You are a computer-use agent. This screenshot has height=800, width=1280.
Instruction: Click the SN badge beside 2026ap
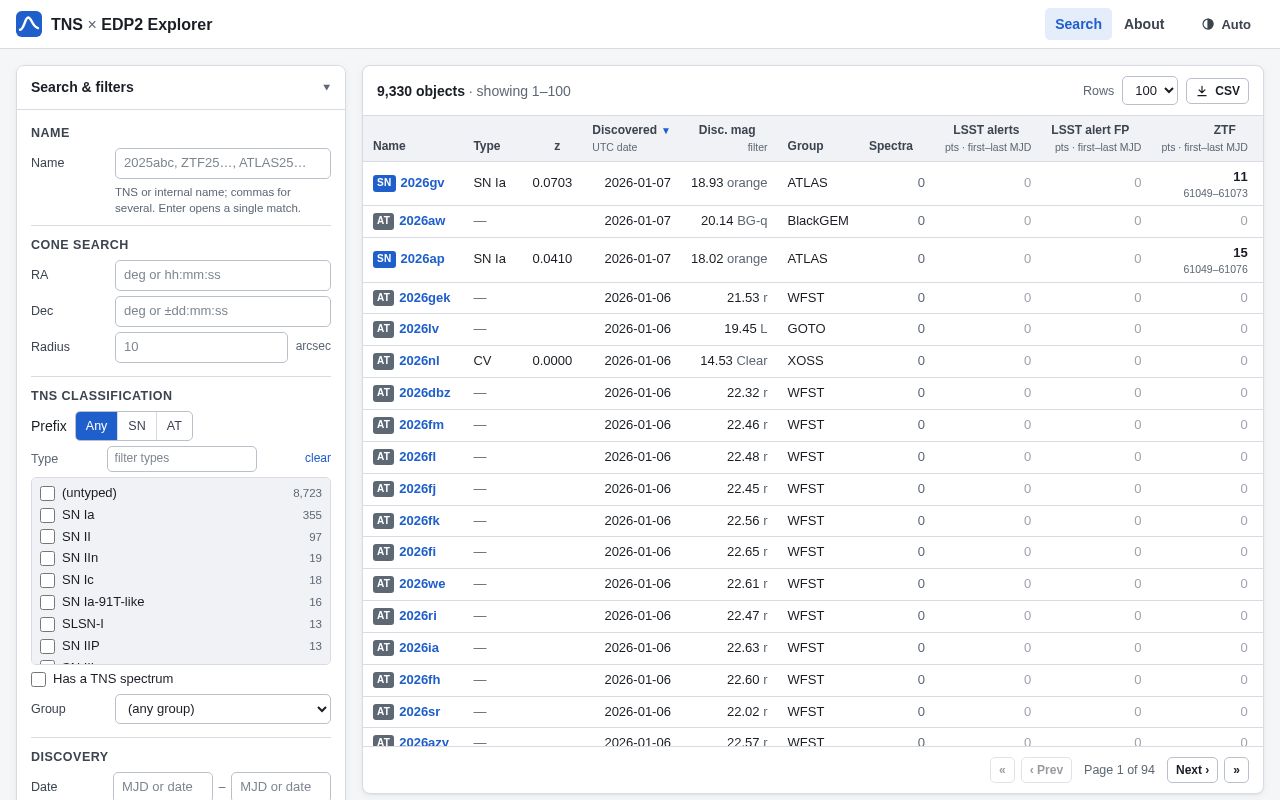point(384,259)
